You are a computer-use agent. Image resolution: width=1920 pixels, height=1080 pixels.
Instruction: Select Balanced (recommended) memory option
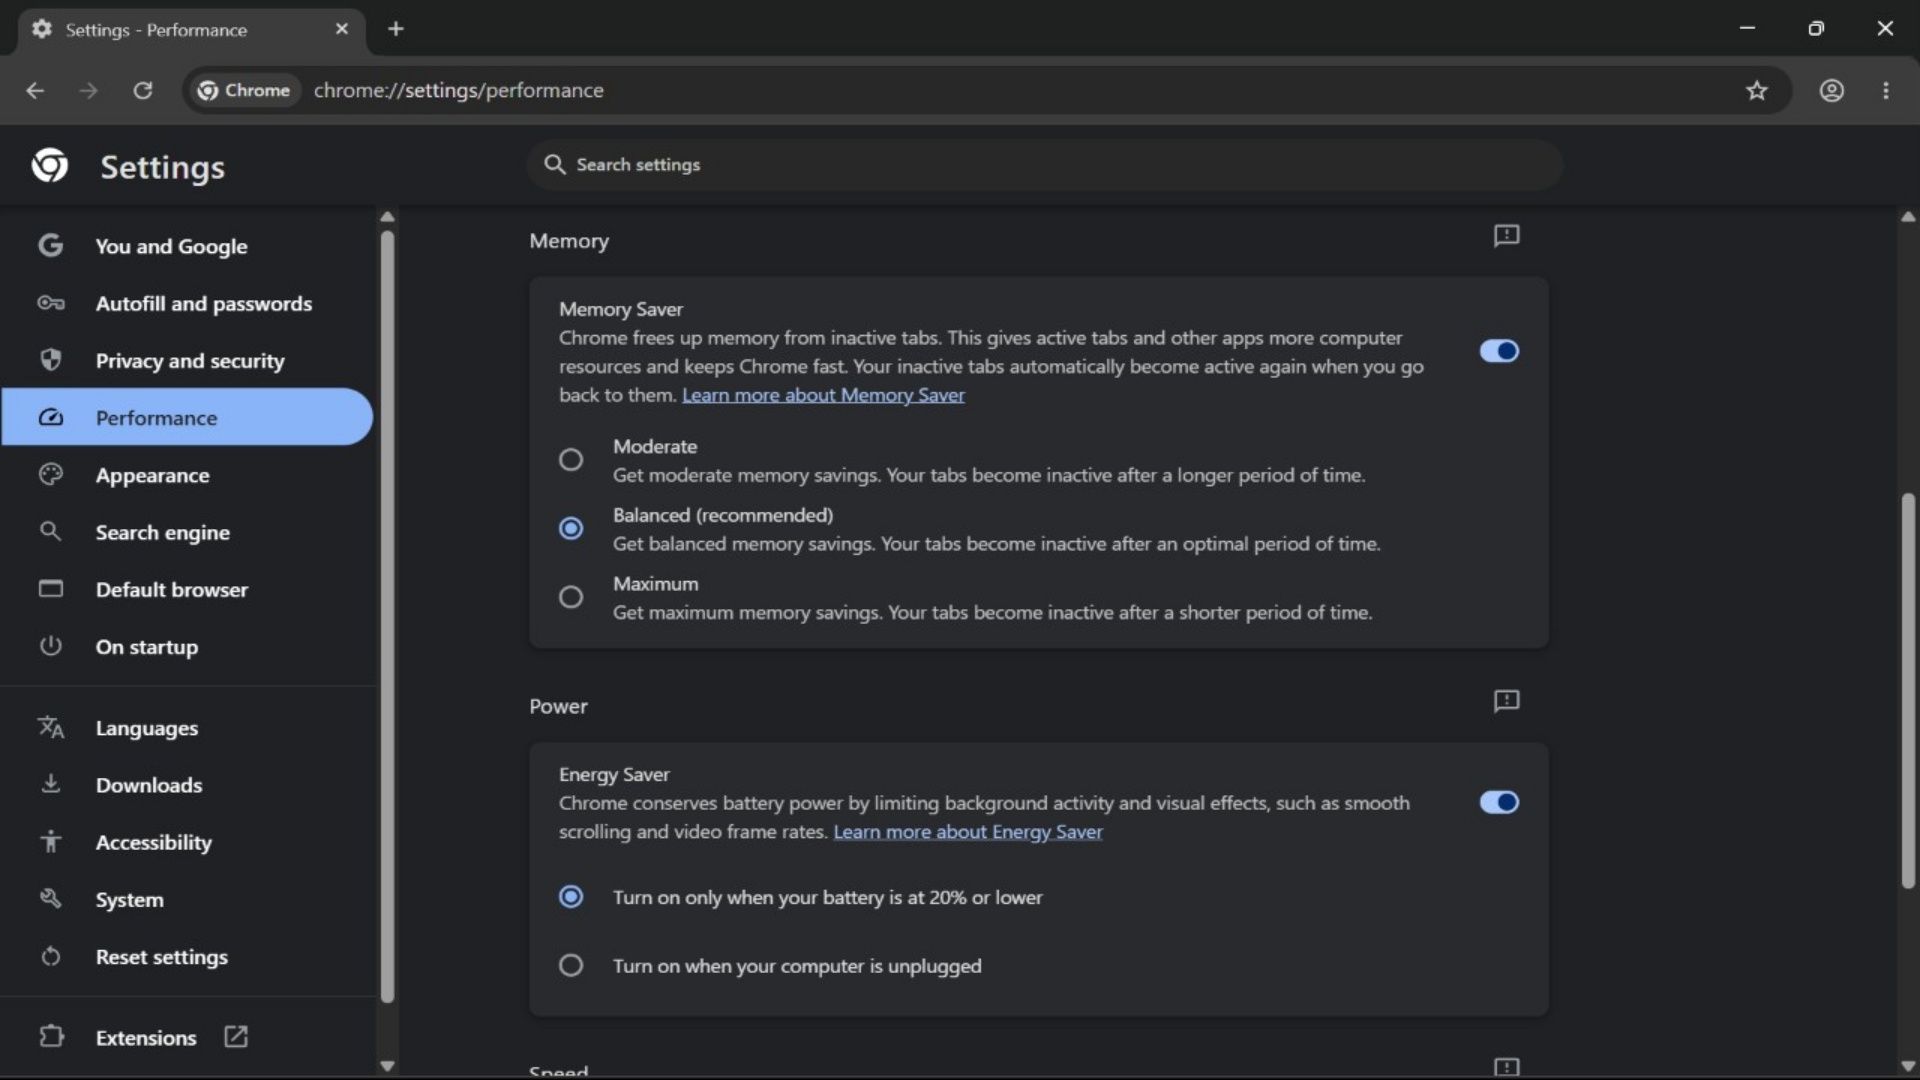click(x=571, y=528)
